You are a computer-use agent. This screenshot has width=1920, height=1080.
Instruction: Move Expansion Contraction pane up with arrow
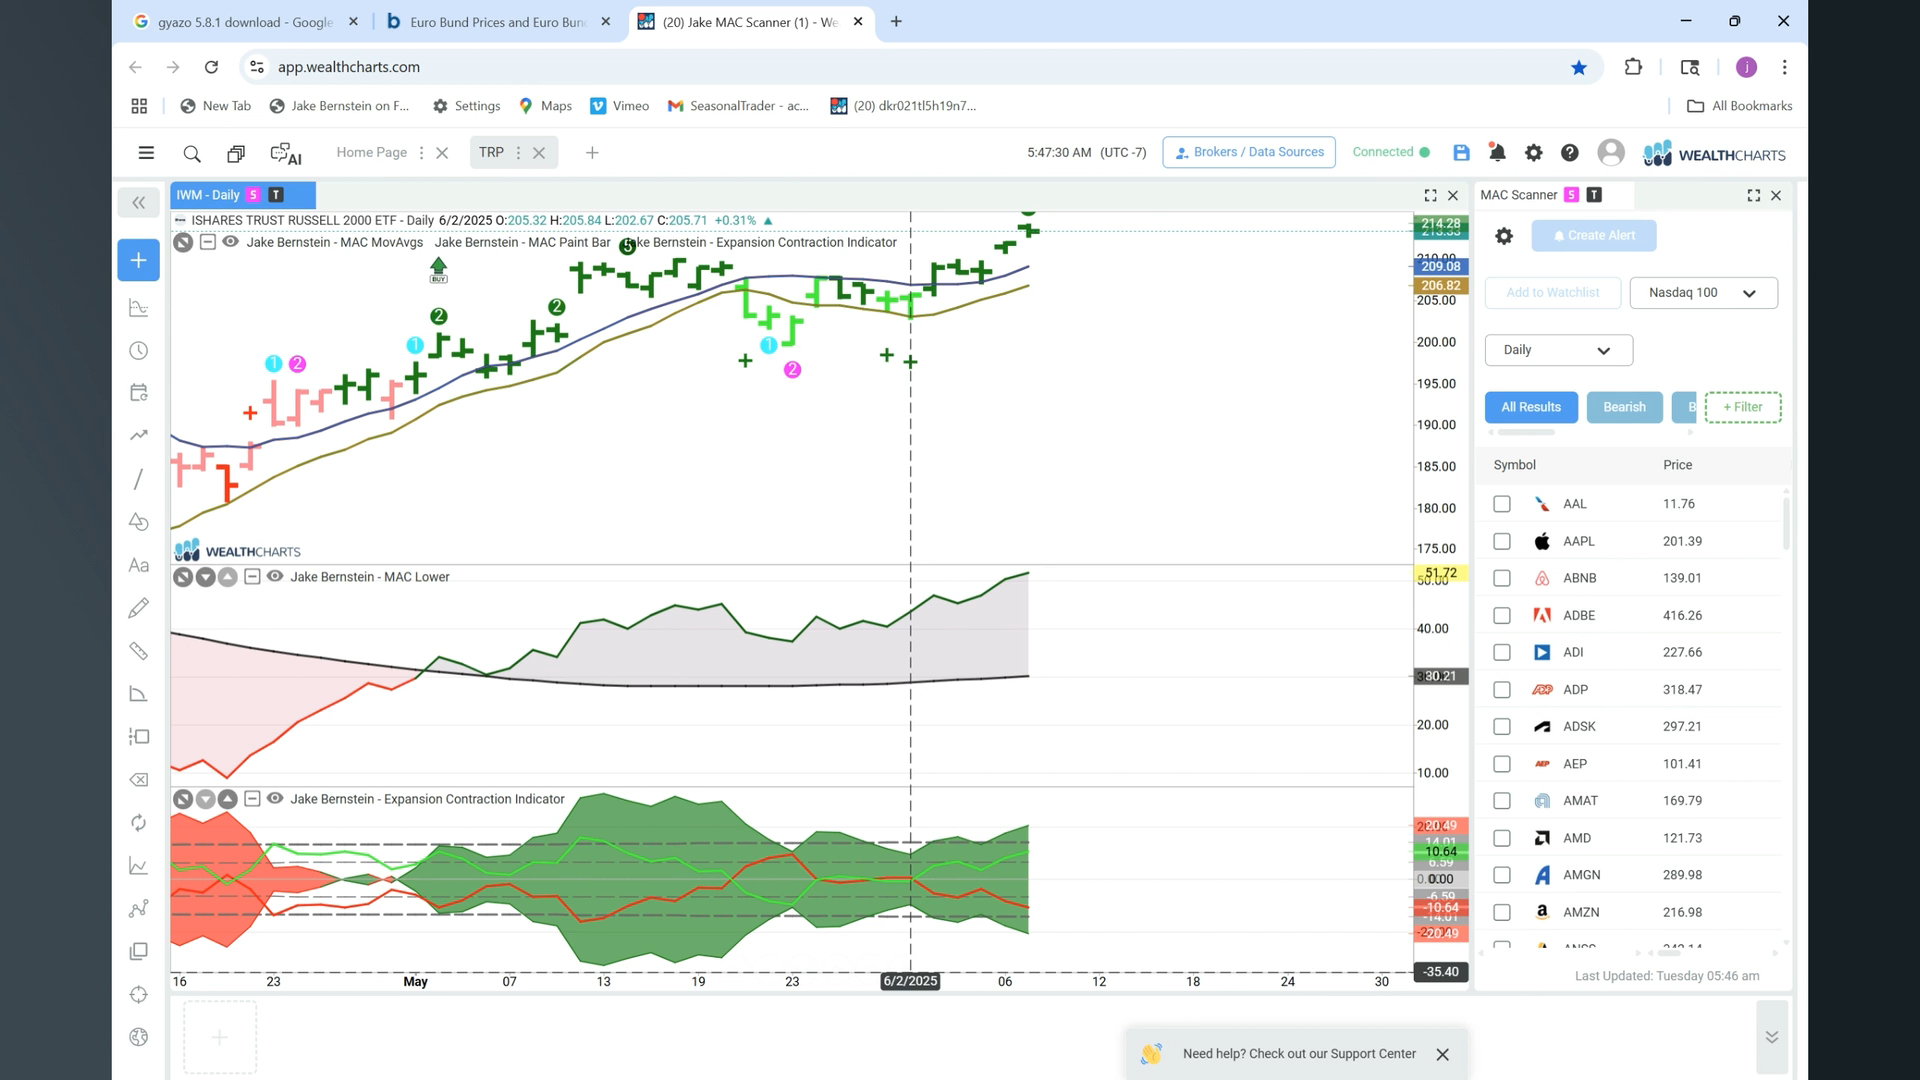click(228, 799)
